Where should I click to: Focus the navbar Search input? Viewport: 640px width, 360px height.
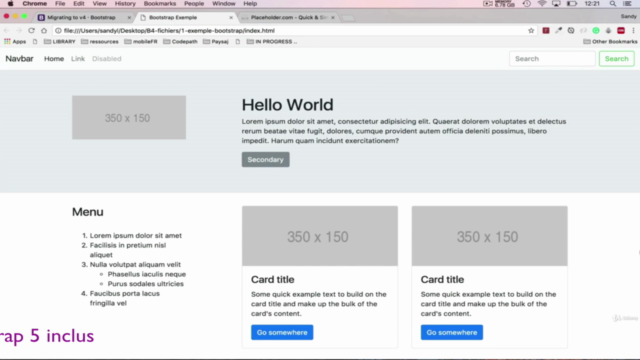552,59
